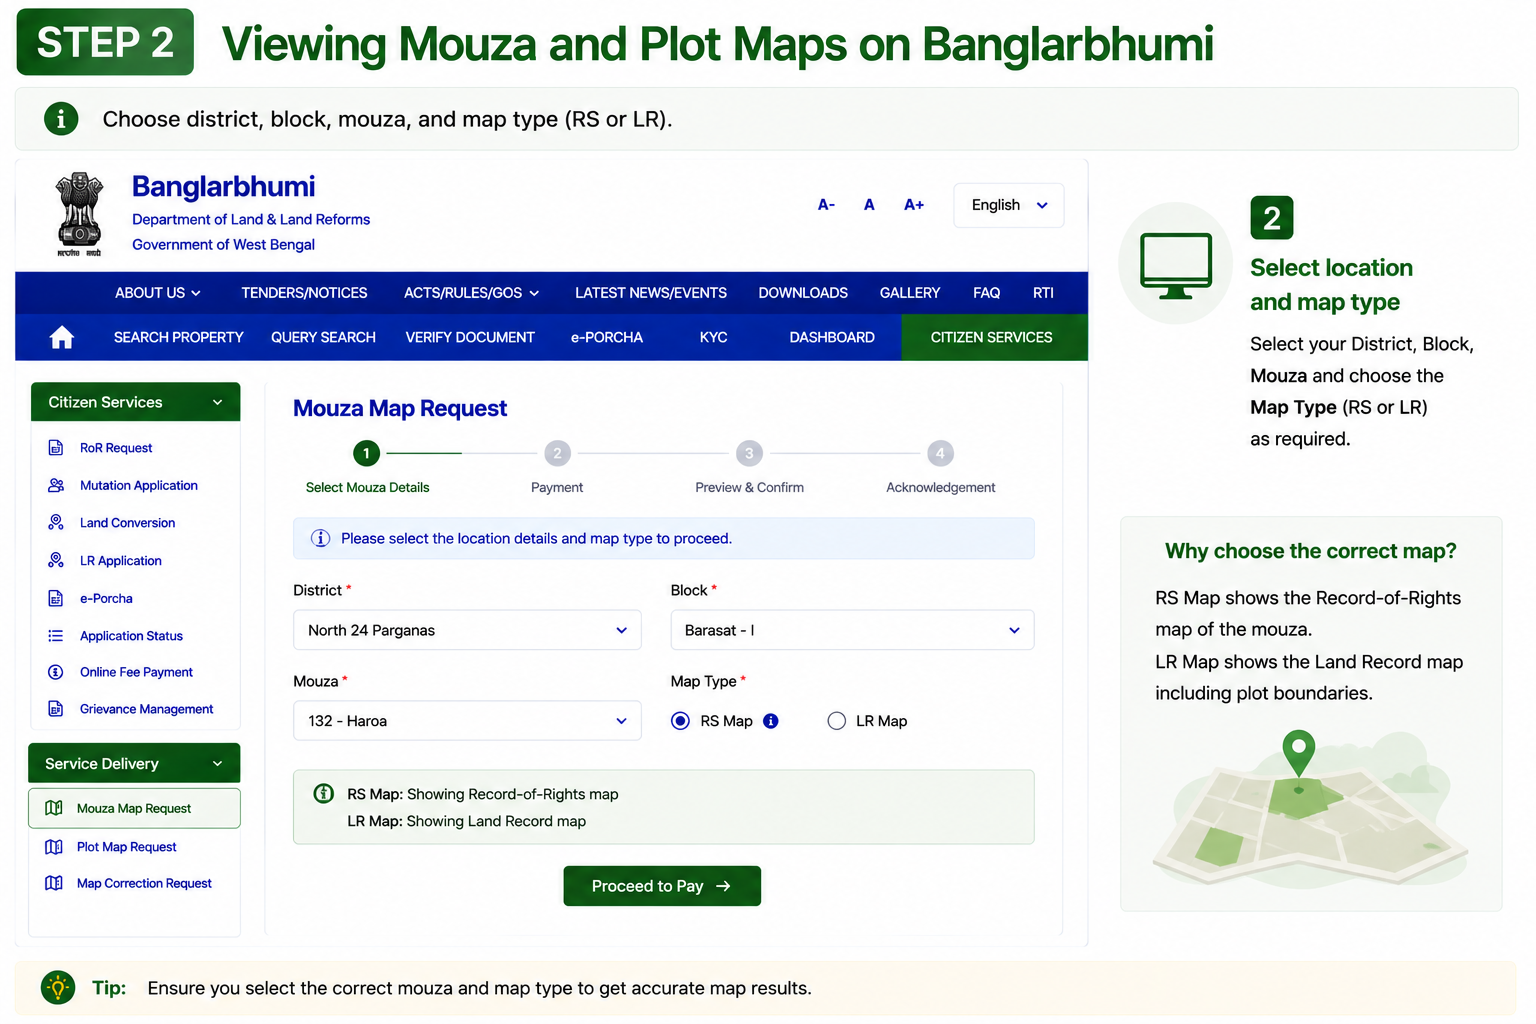1536x1024 pixels.
Task: Click the Mouza Map Request map icon
Action: click(x=54, y=808)
